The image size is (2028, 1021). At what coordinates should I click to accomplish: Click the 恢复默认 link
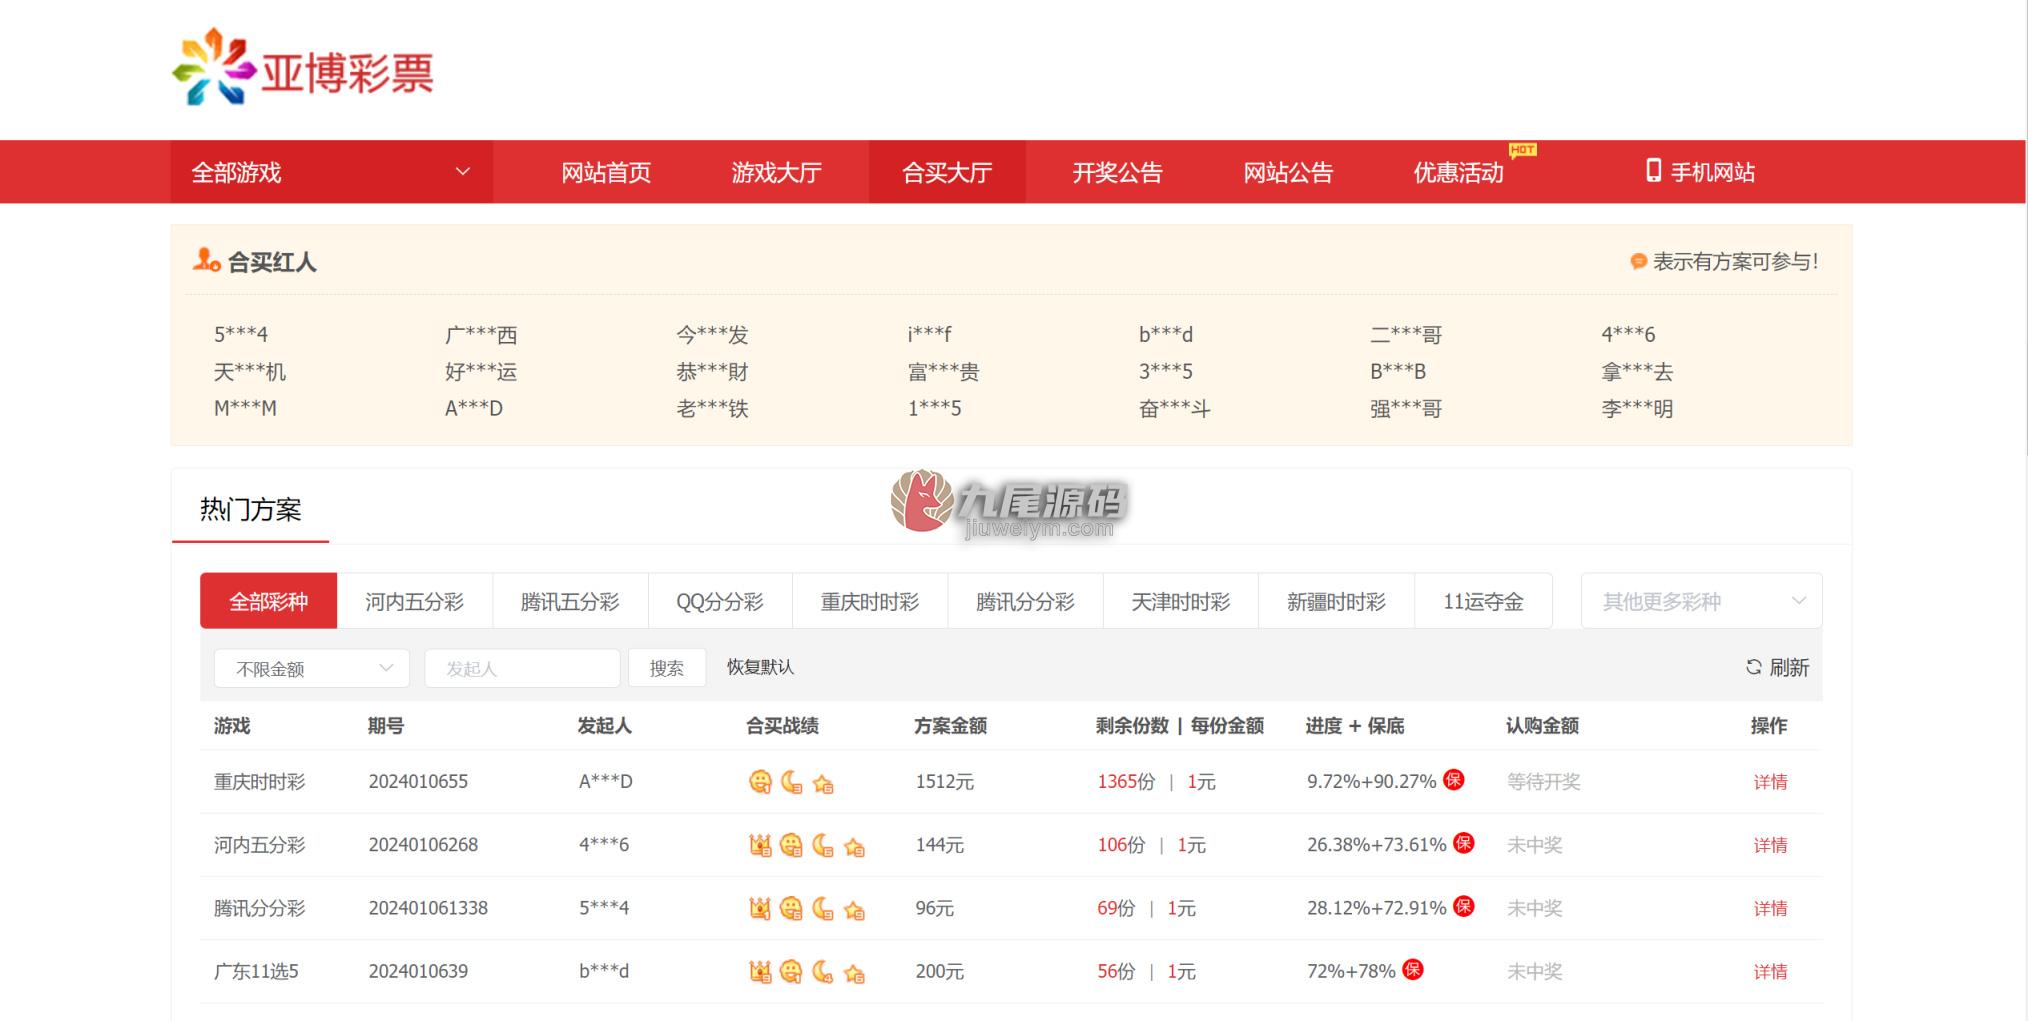pyautogui.click(x=760, y=667)
